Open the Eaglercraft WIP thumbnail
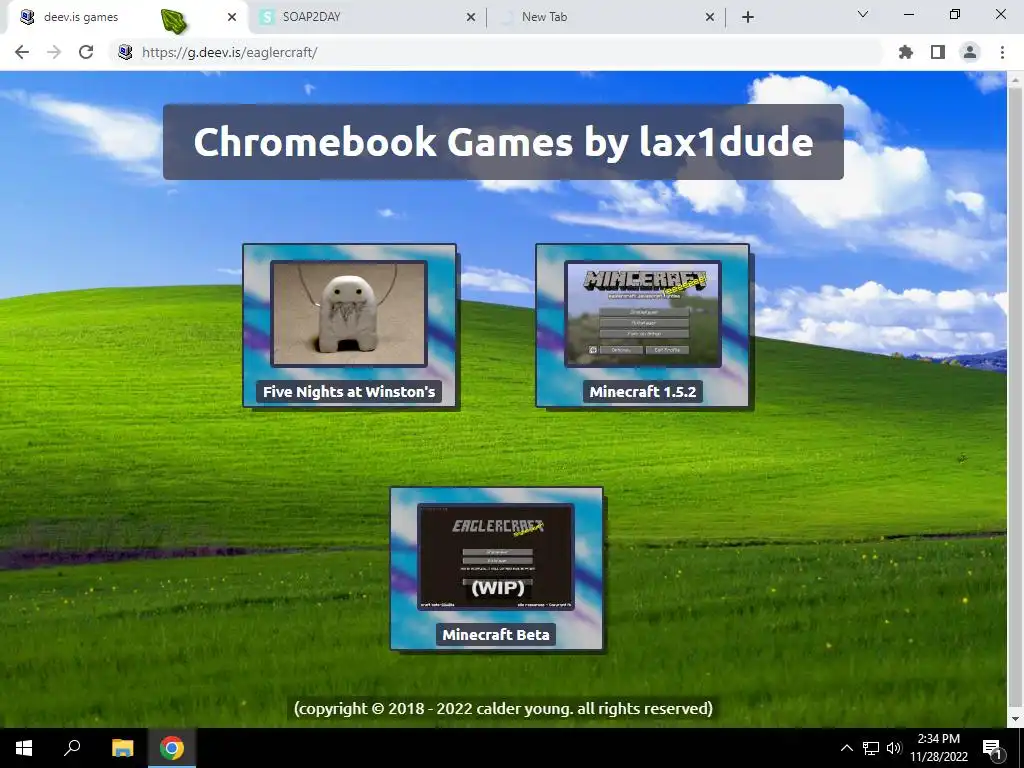The height and width of the screenshot is (768, 1024). pos(496,557)
